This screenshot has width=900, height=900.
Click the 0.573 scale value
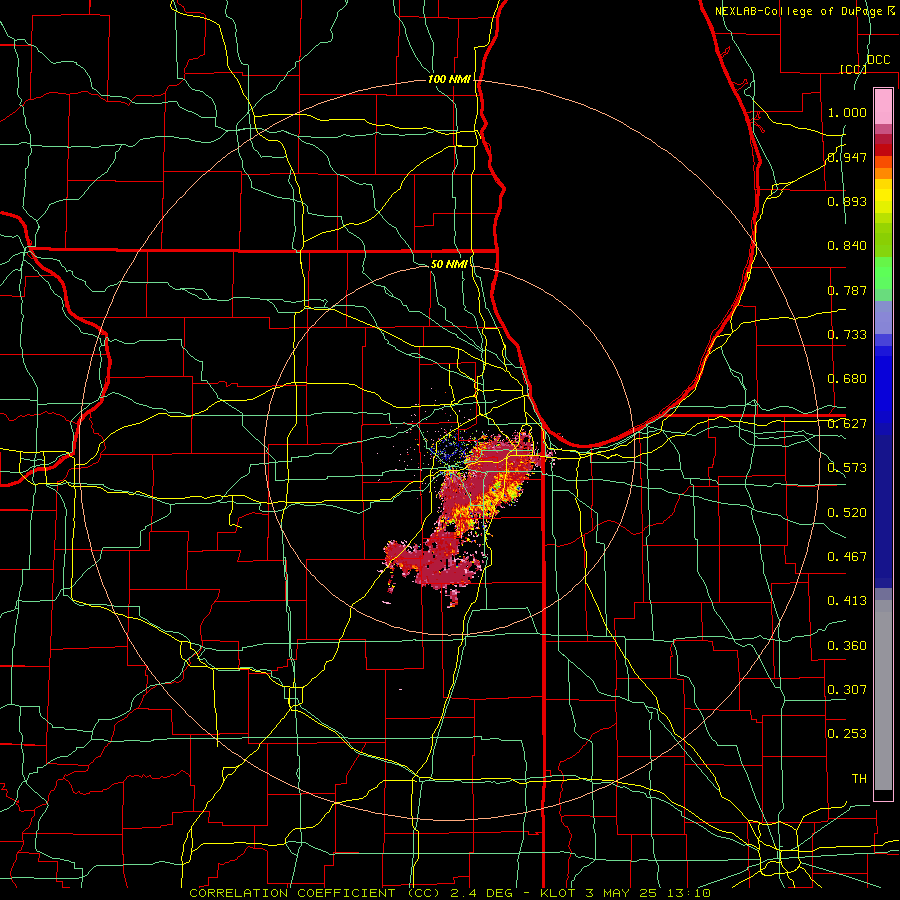pyautogui.click(x=847, y=468)
